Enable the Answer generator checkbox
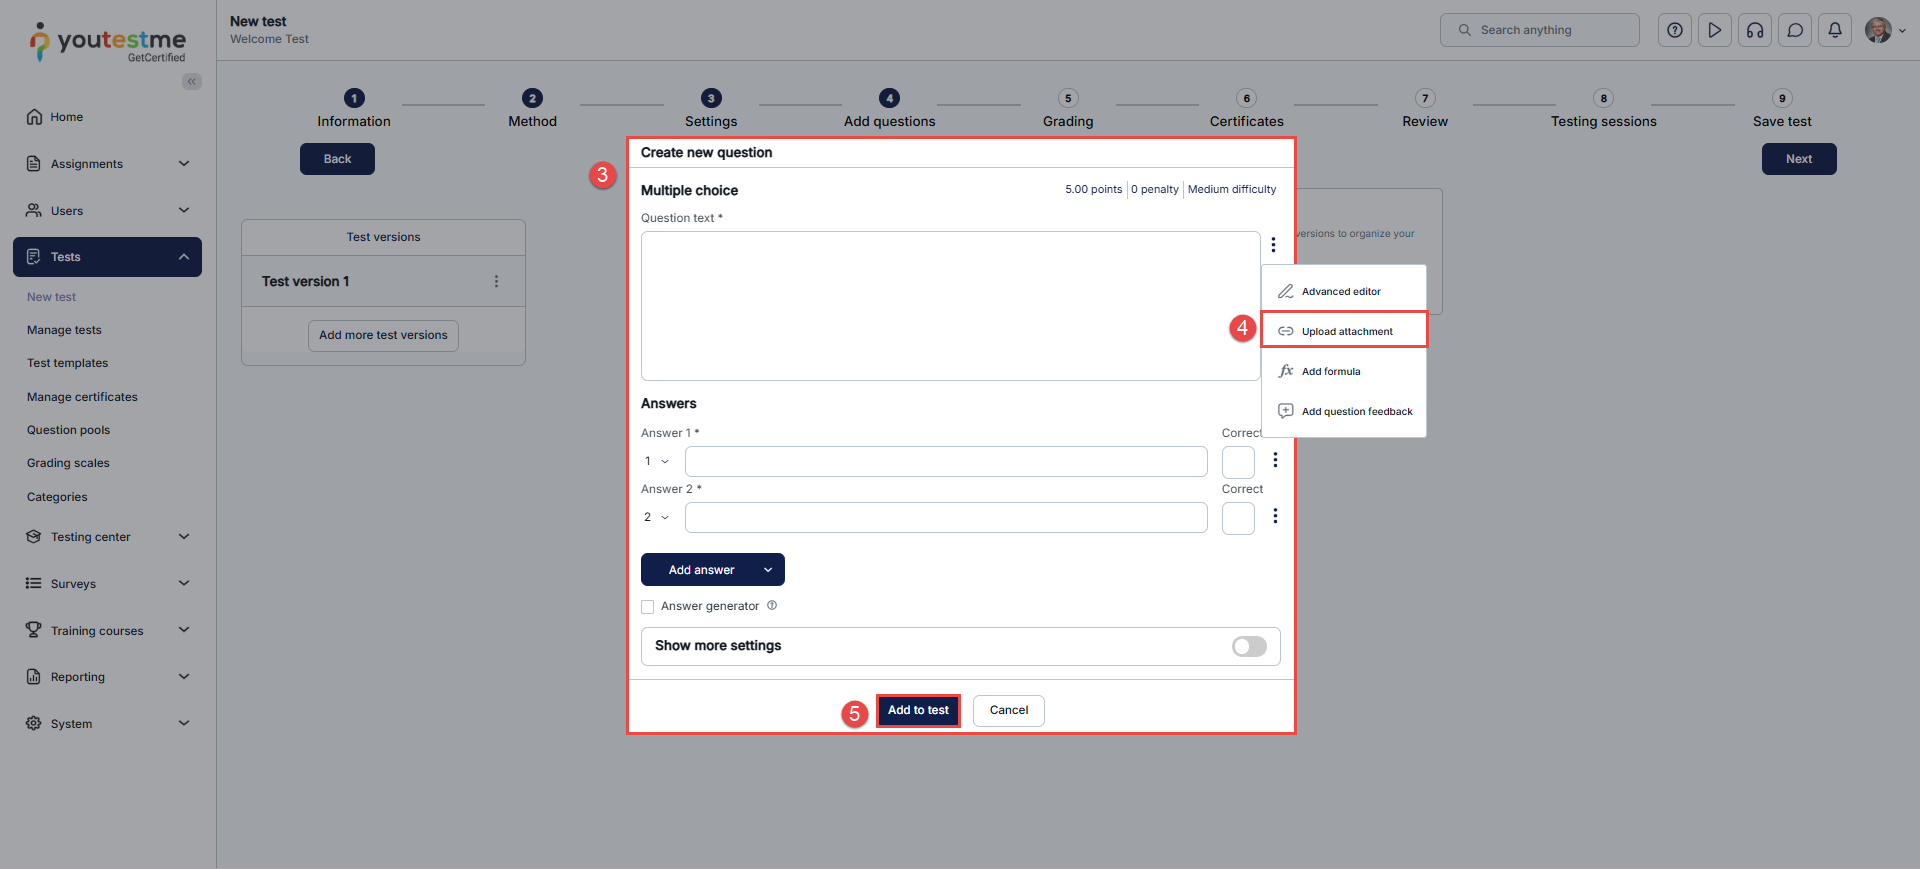This screenshot has height=869, width=1920. [x=648, y=607]
